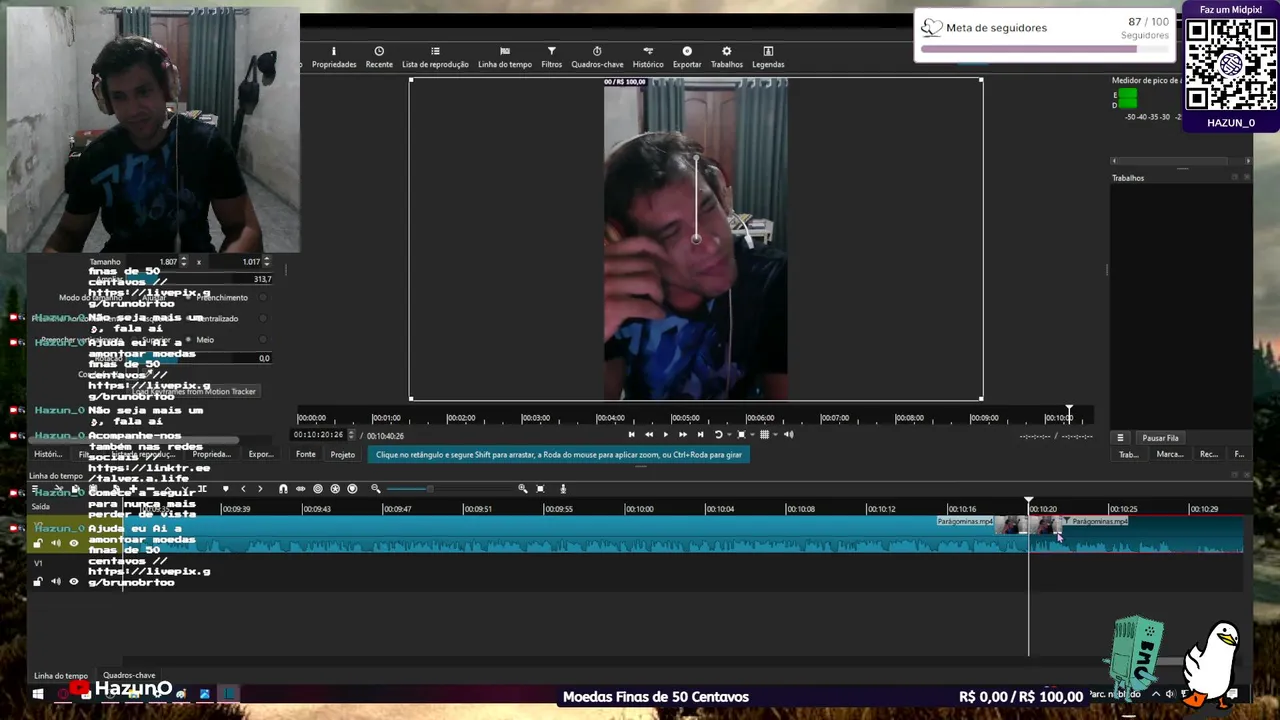This screenshot has width=1280, height=720.
Task: Fast forward the player
Action: point(683,434)
